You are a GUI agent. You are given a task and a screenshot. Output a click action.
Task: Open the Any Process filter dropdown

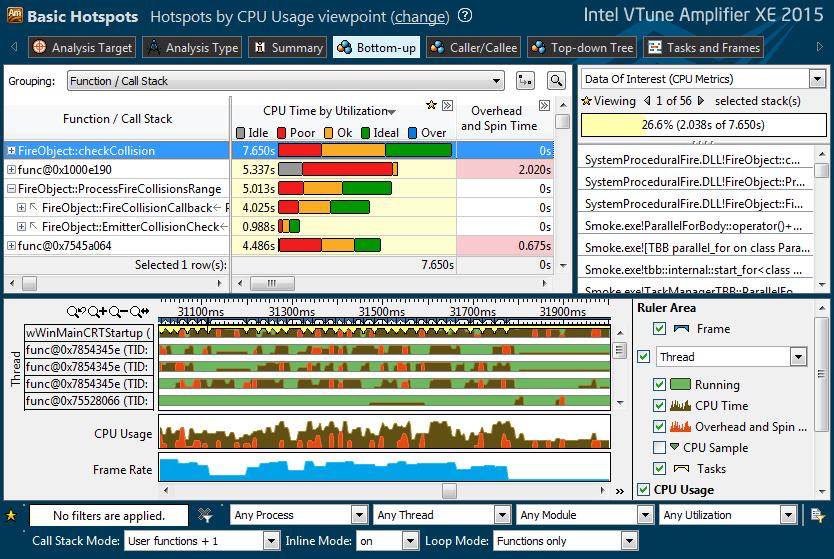tap(299, 515)
